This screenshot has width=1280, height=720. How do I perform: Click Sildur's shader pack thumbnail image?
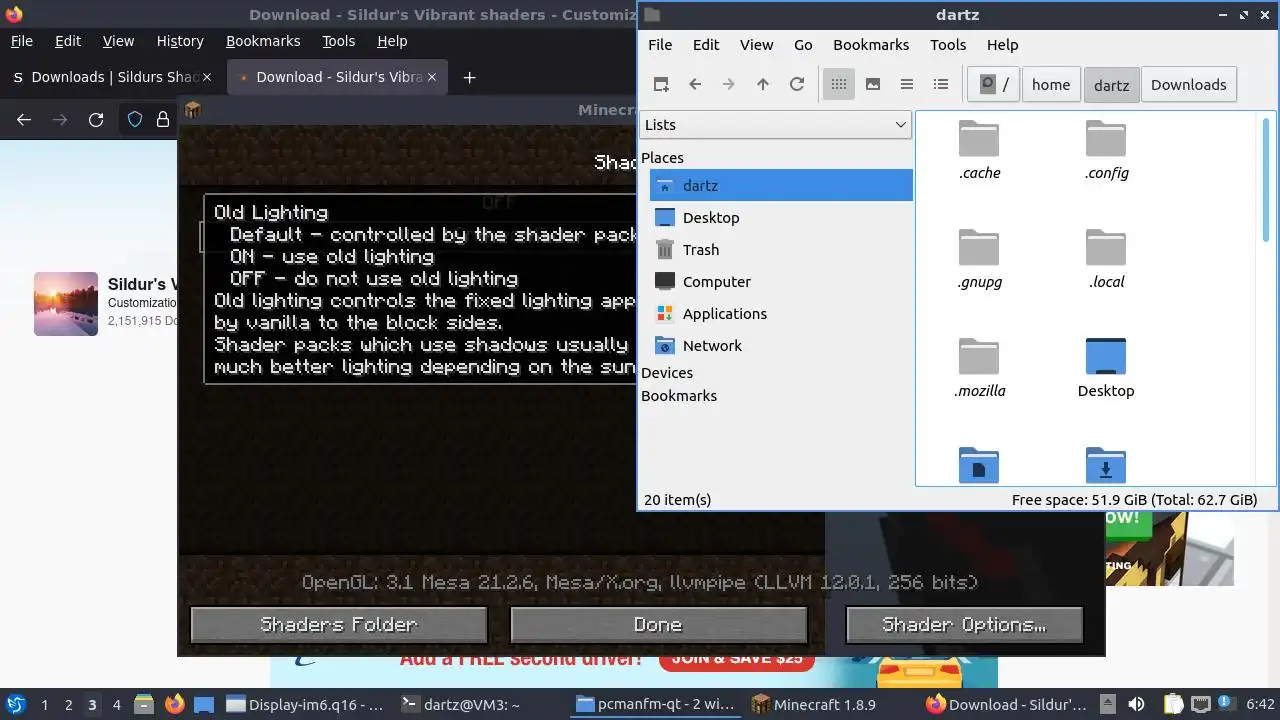click(x=66, y=304)
